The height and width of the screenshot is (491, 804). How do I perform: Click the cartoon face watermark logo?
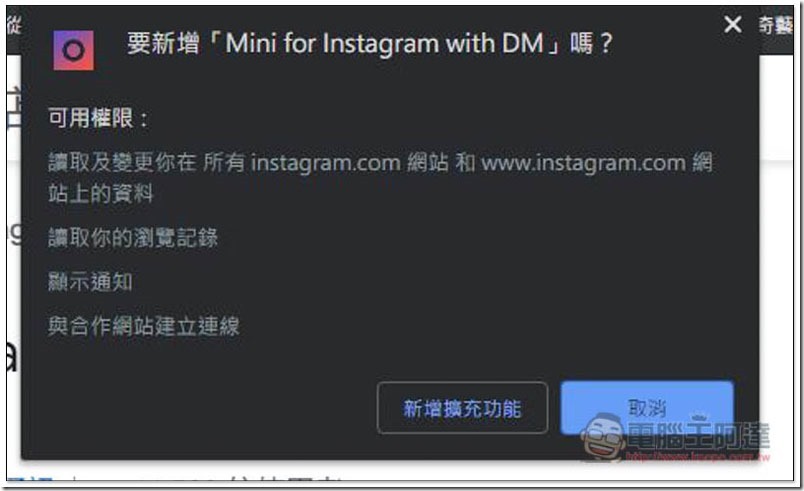(x=604, y=437)
